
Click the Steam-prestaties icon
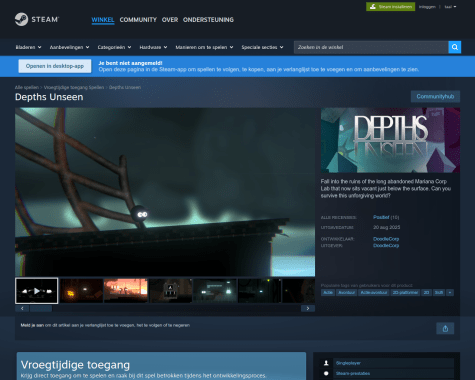coord(326,373)
